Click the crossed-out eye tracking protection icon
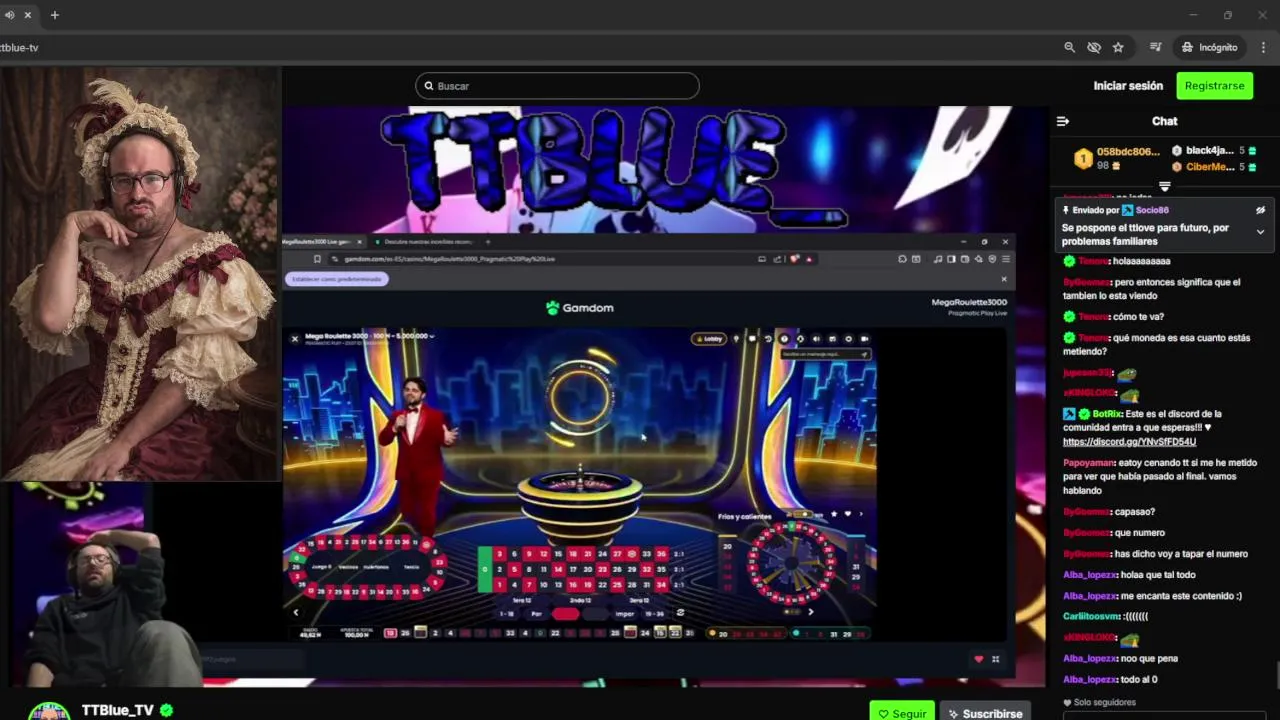This screenshot has width=1280, height=720. click(x=1094, y=47)
